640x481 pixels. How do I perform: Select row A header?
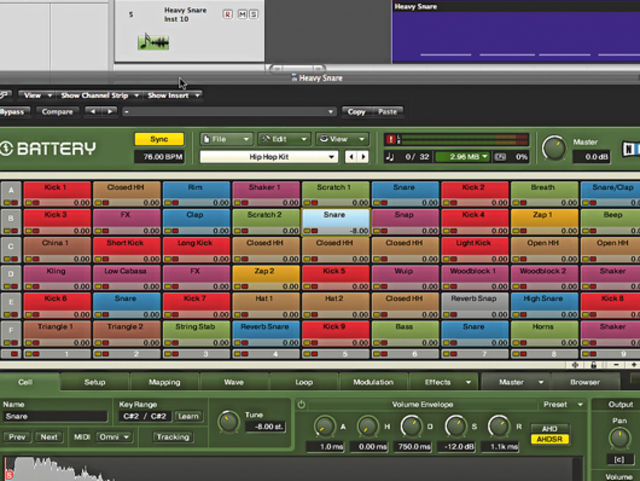11,194
